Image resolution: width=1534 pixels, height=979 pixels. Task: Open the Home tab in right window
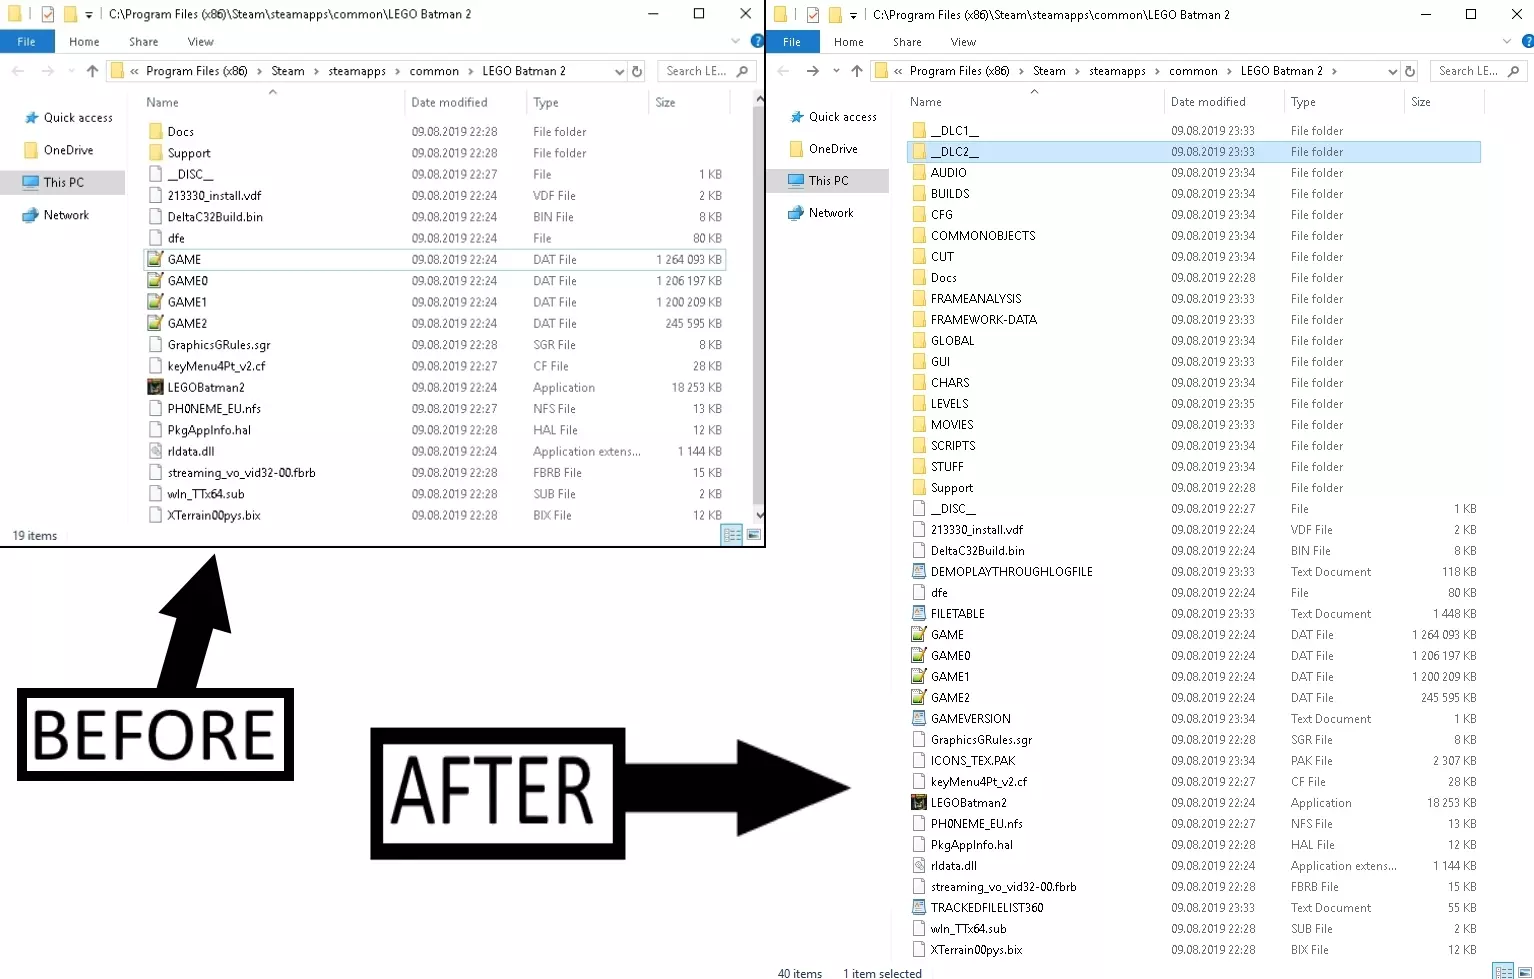[848, 41]
